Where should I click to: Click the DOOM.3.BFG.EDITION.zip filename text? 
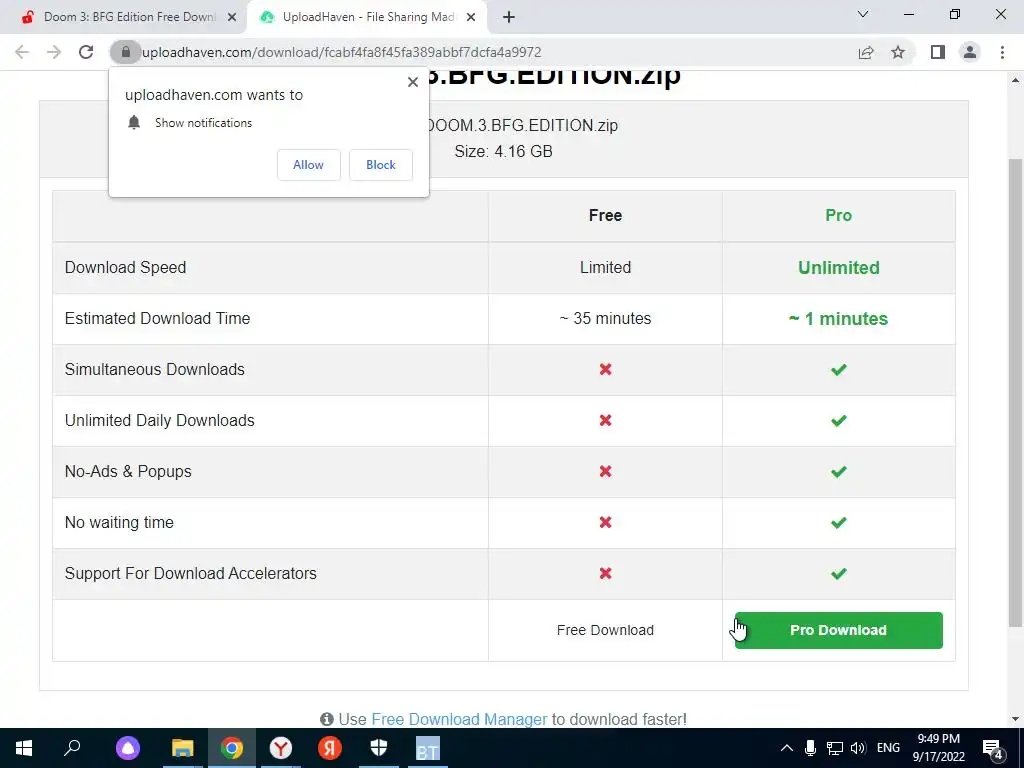coord(523,125)
